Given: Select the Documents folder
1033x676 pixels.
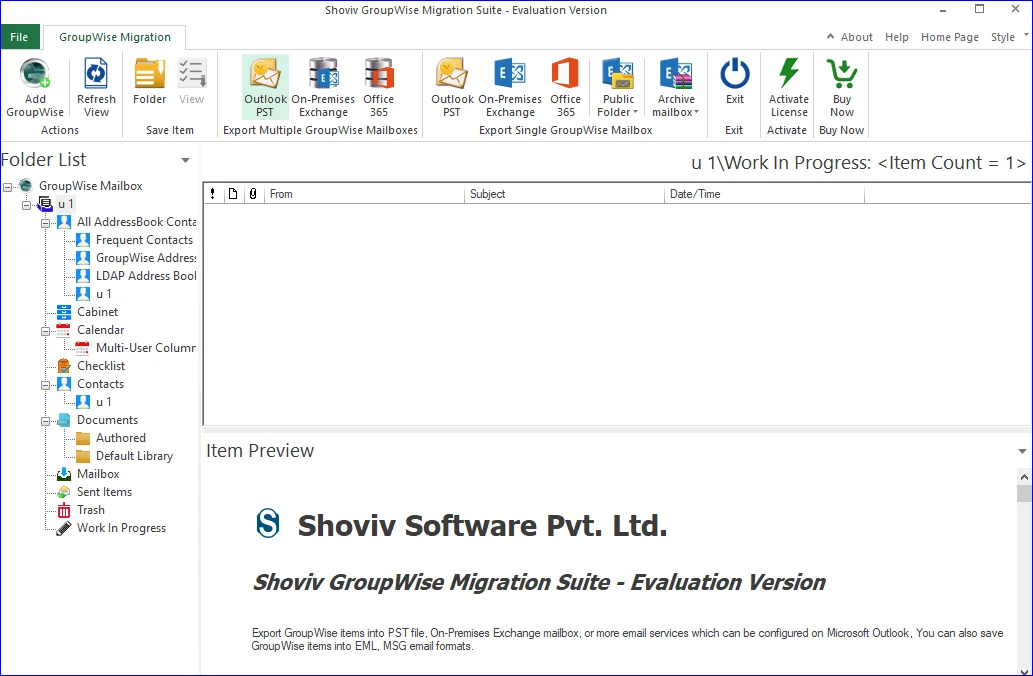Looking at the screenshot, I should point(107,420).
